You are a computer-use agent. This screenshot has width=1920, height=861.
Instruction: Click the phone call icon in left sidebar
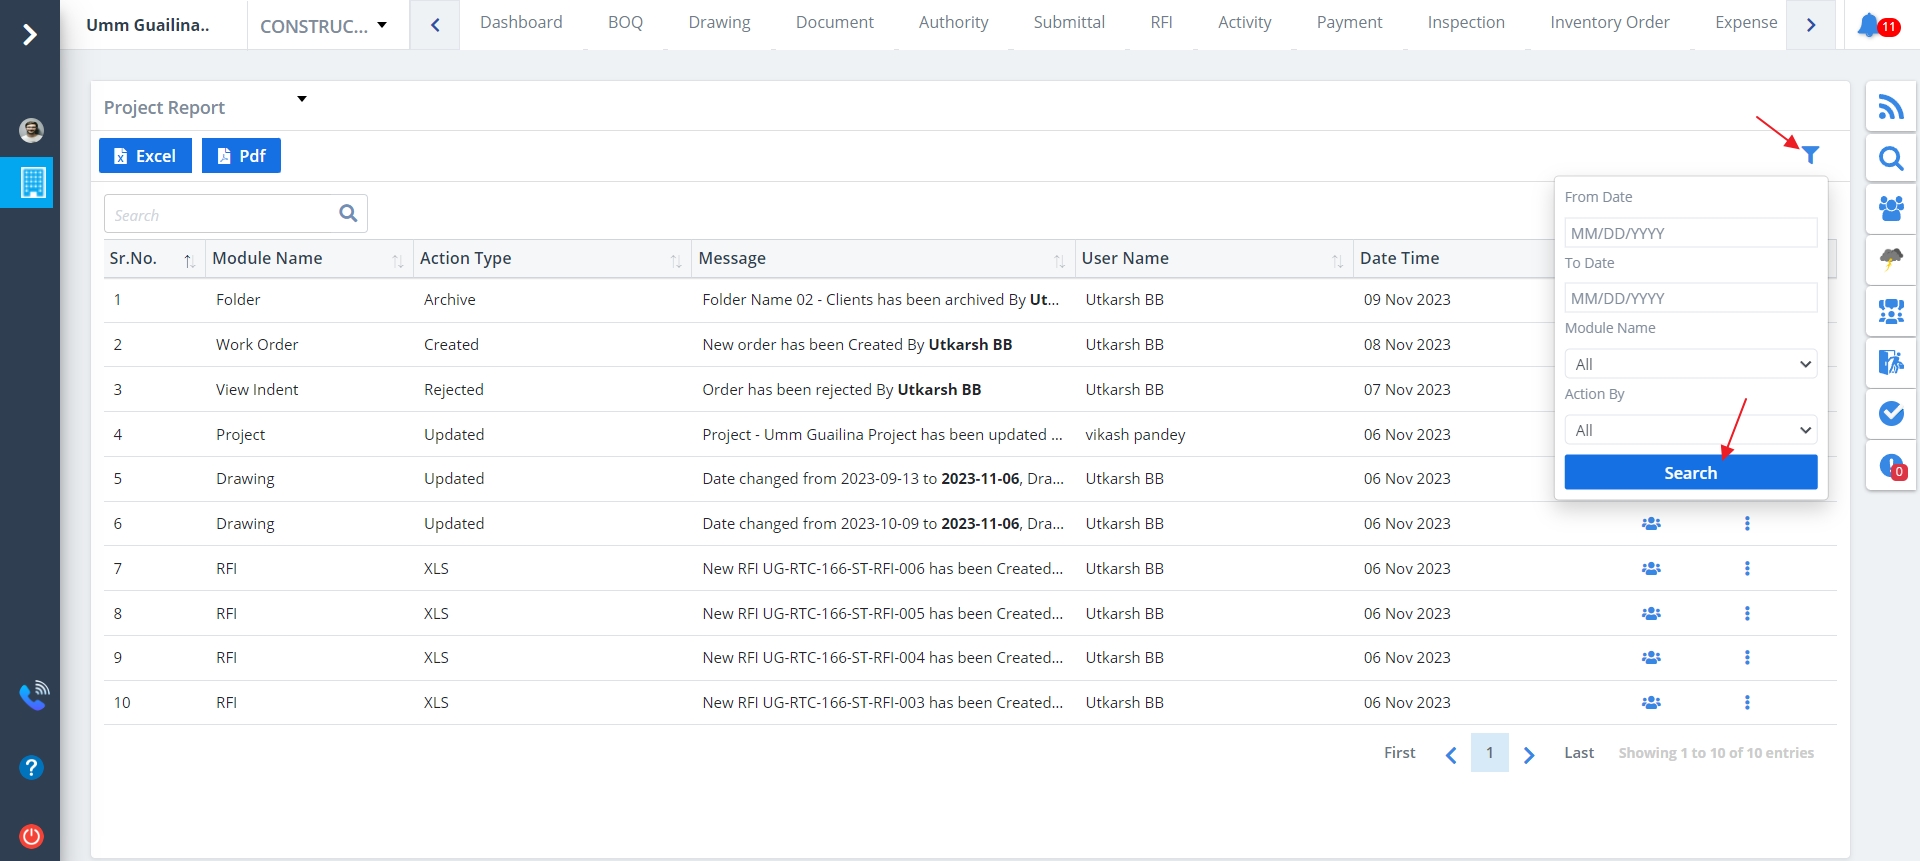point(33,695)
